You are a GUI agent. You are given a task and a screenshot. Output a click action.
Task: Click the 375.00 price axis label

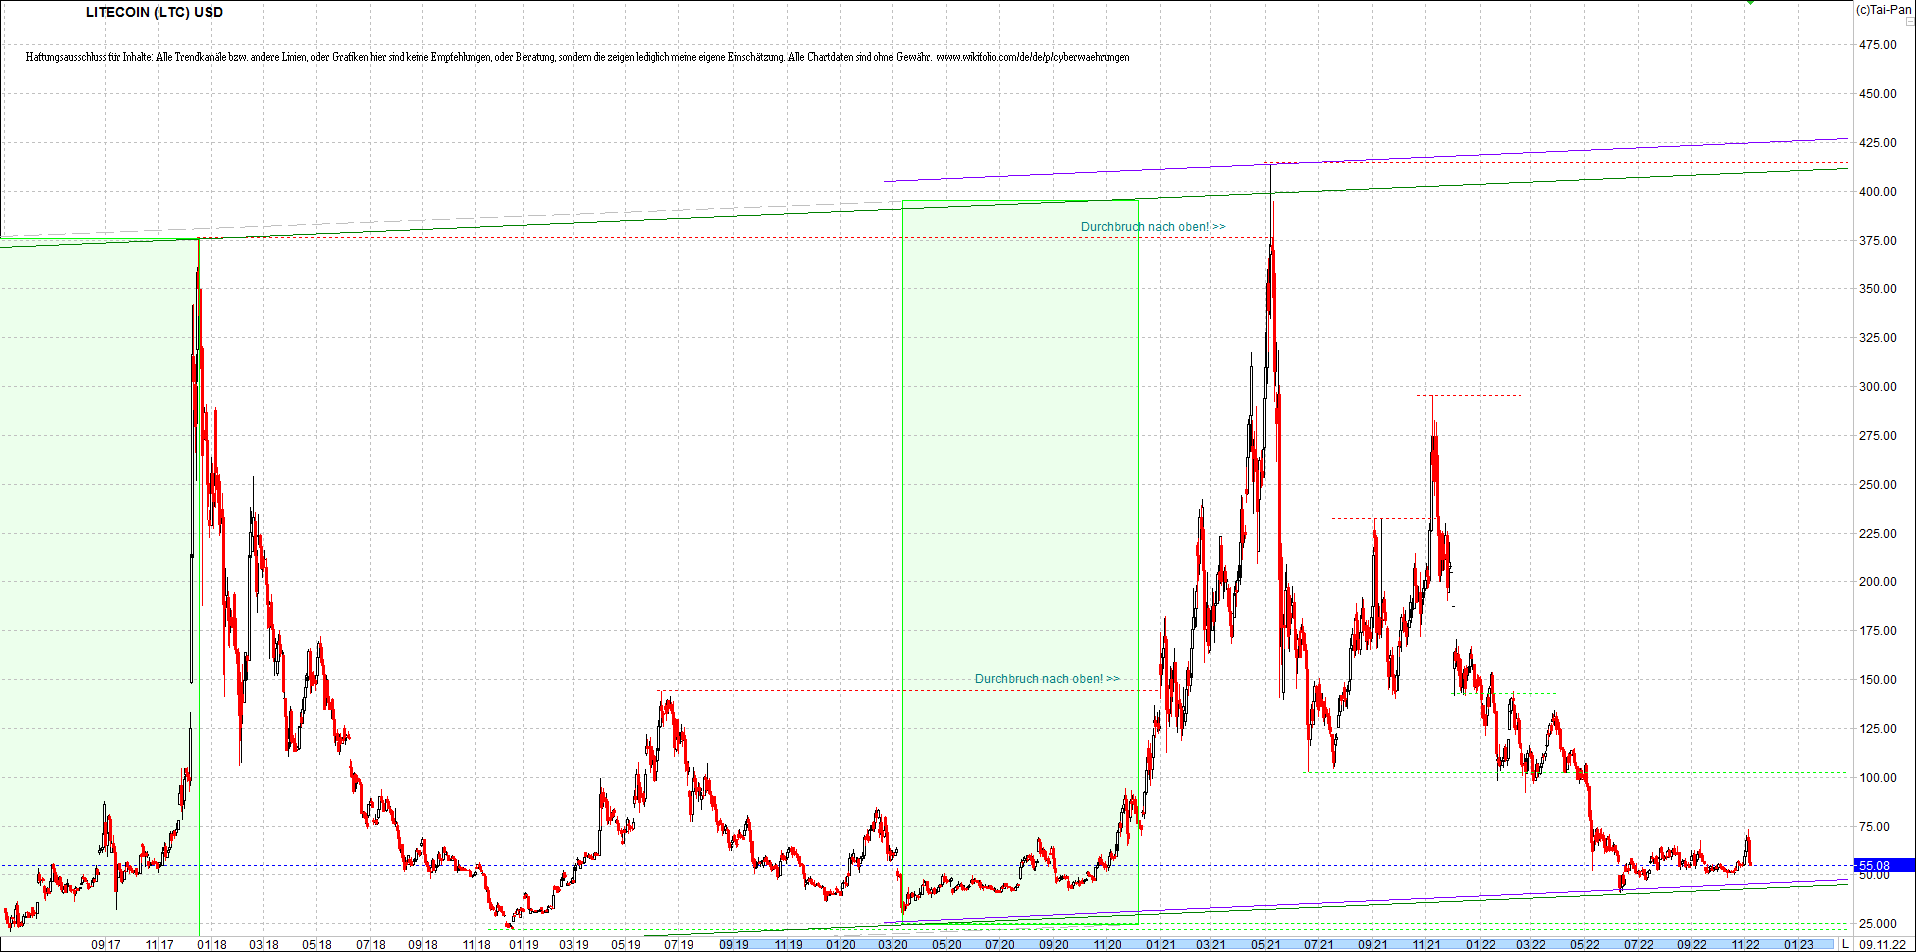pyautogui.click(x=1878, y=241)
